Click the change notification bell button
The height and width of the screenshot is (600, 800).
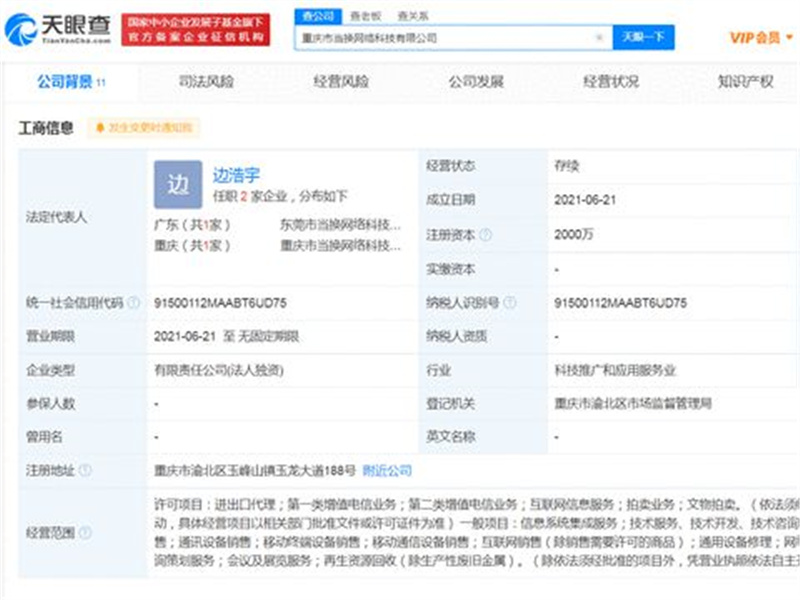click(x=143, y=128)
